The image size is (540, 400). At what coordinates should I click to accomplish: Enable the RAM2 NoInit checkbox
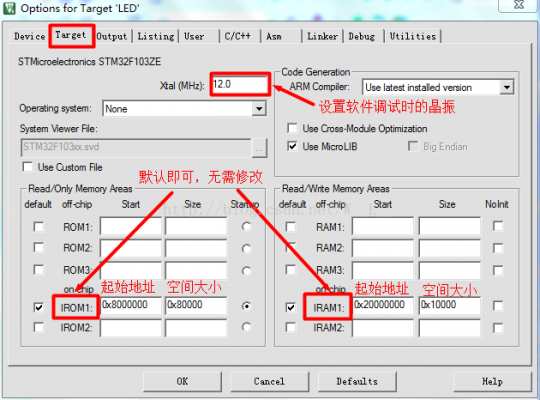click(498, 248)
